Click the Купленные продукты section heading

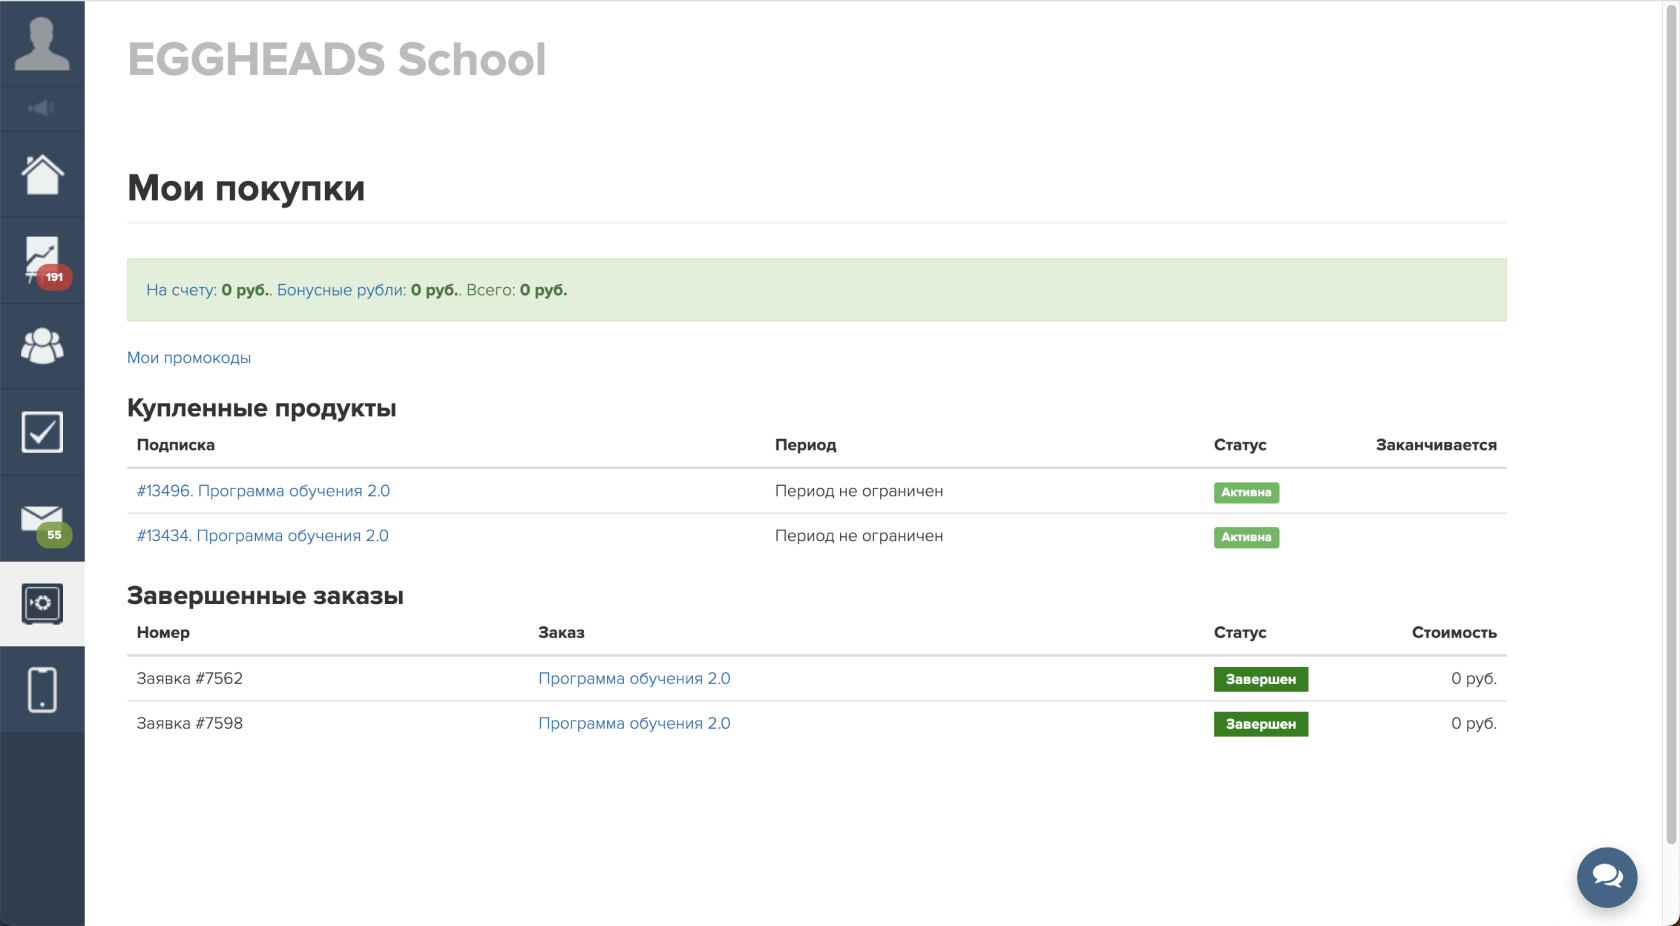(262, 408)
